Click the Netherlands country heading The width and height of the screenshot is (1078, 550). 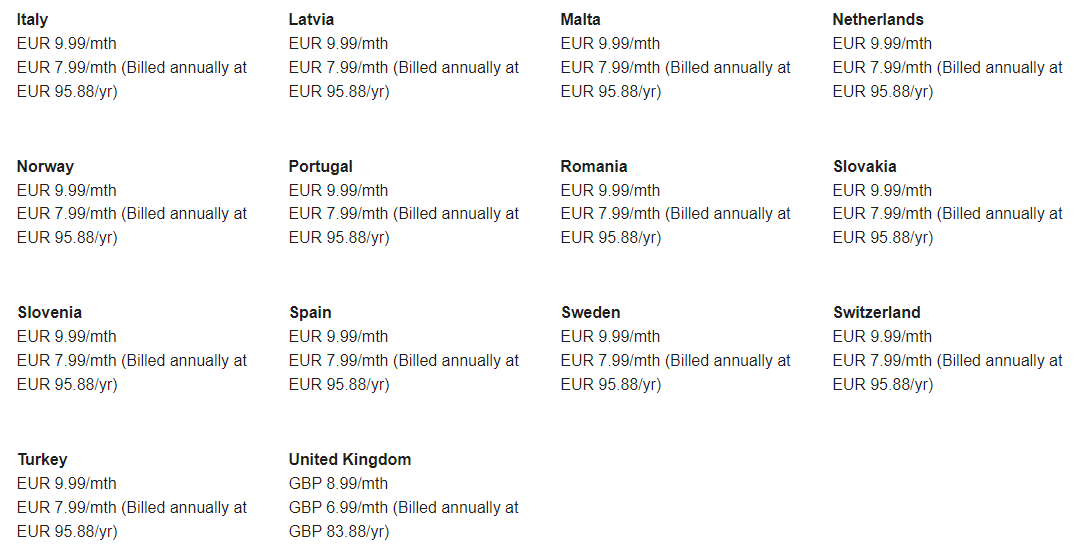[877, 20]
